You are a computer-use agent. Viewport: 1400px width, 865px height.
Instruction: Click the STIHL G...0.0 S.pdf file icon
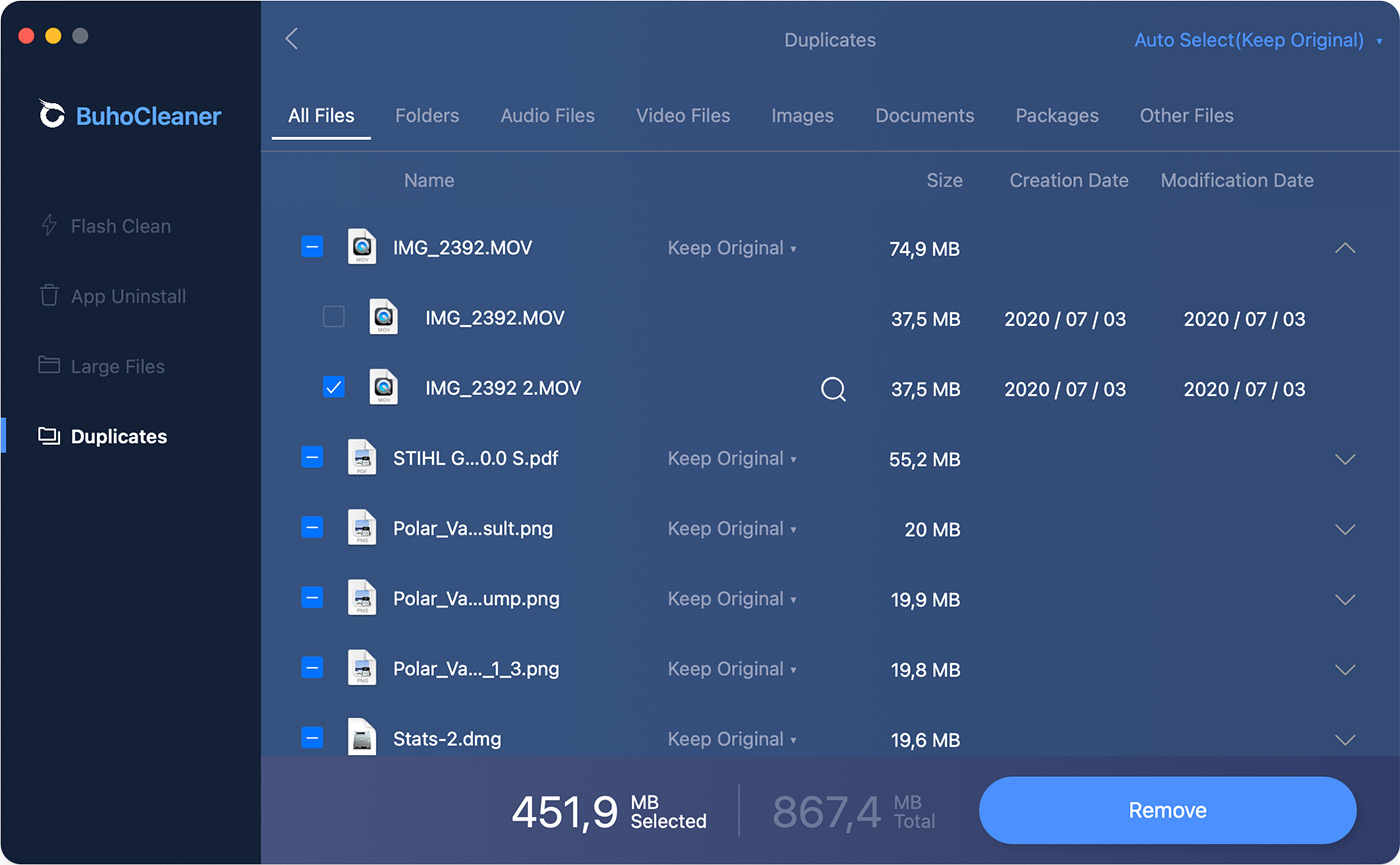pos(362,457)
